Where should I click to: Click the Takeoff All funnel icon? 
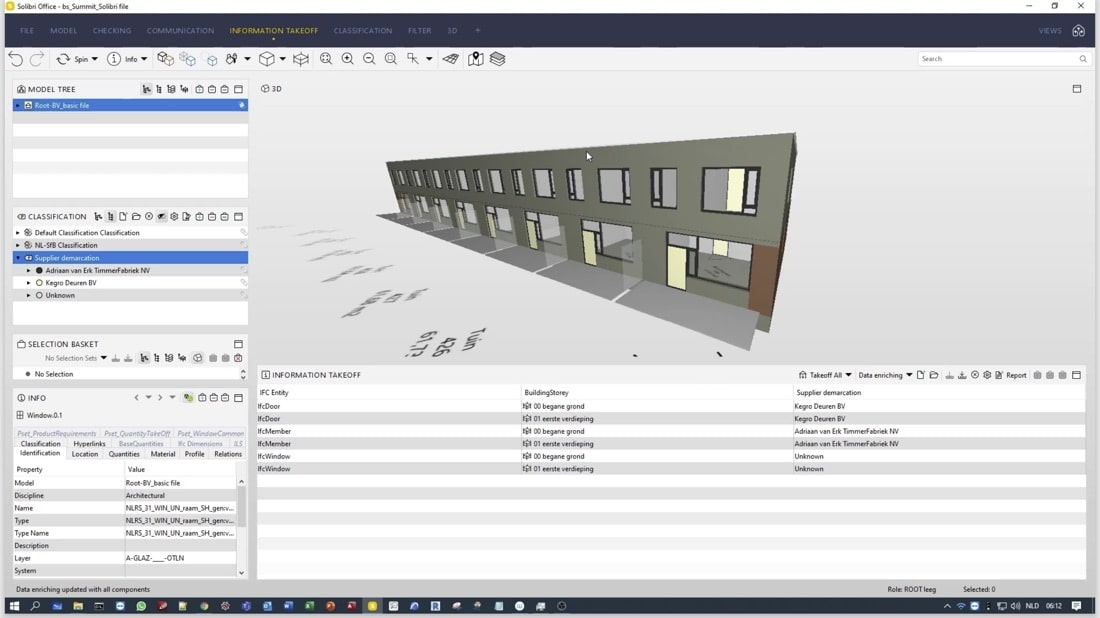pyautogui.click(x=801, y=375)
